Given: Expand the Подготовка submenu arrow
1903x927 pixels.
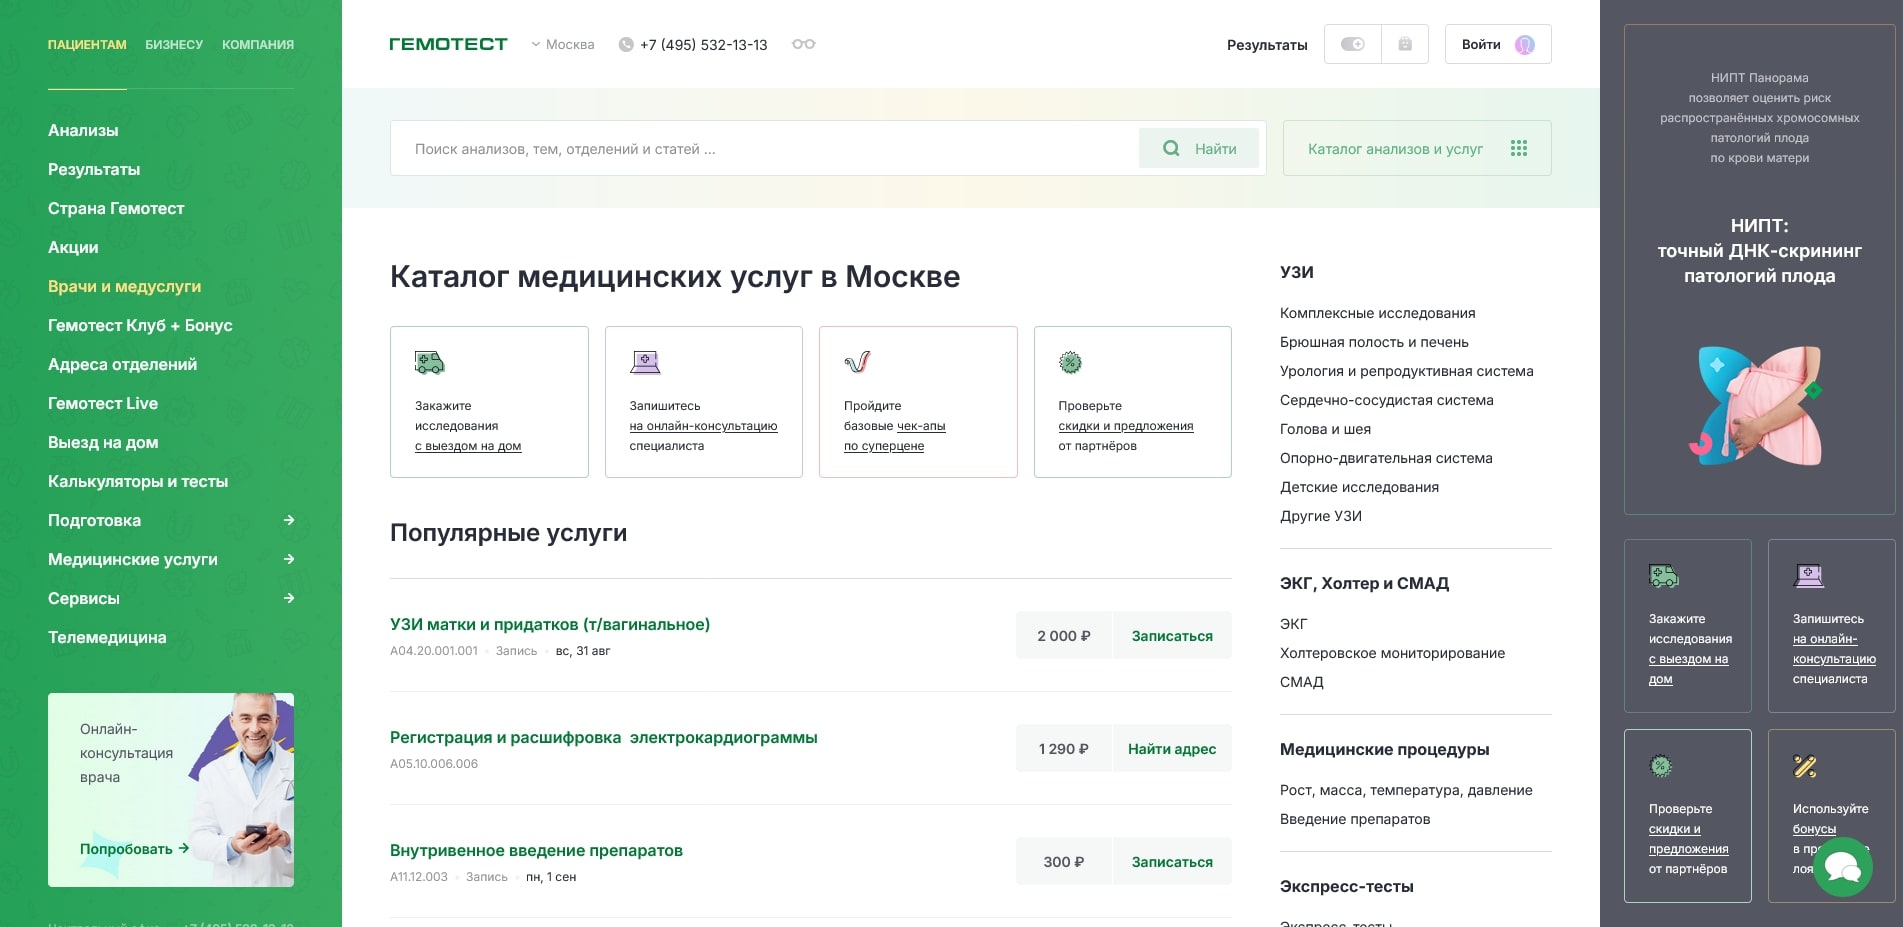Looking at the screenshot, I should [x=289, y=520].
